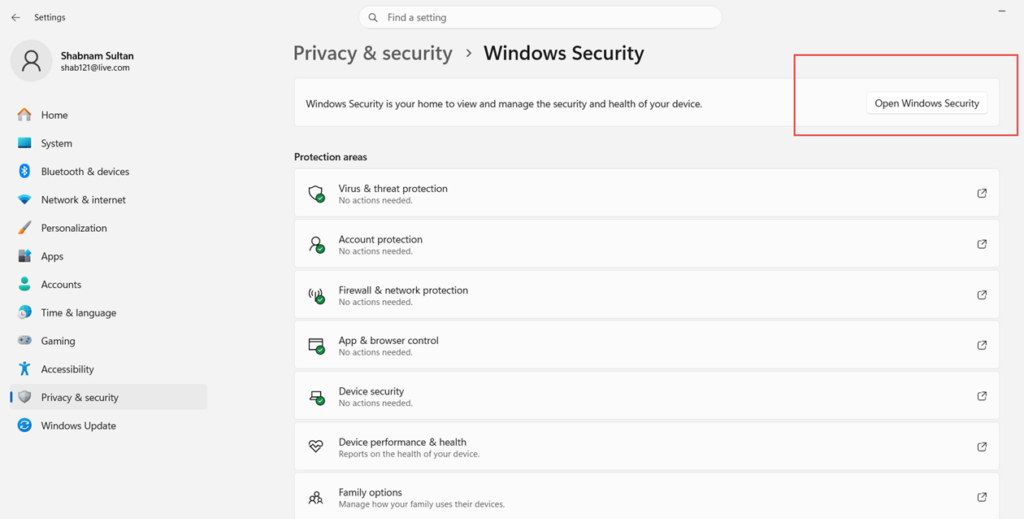The width and height of the screenshot is (1024, 519).
Task: Select Personalization in sidebar
Action: (108, 228)
